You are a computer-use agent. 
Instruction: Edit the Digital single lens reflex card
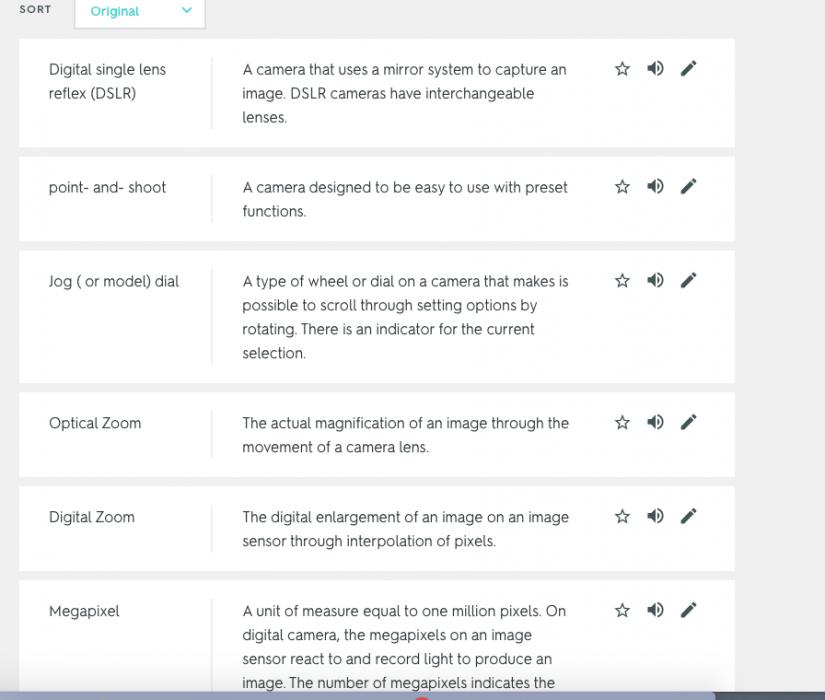point(688,69)
